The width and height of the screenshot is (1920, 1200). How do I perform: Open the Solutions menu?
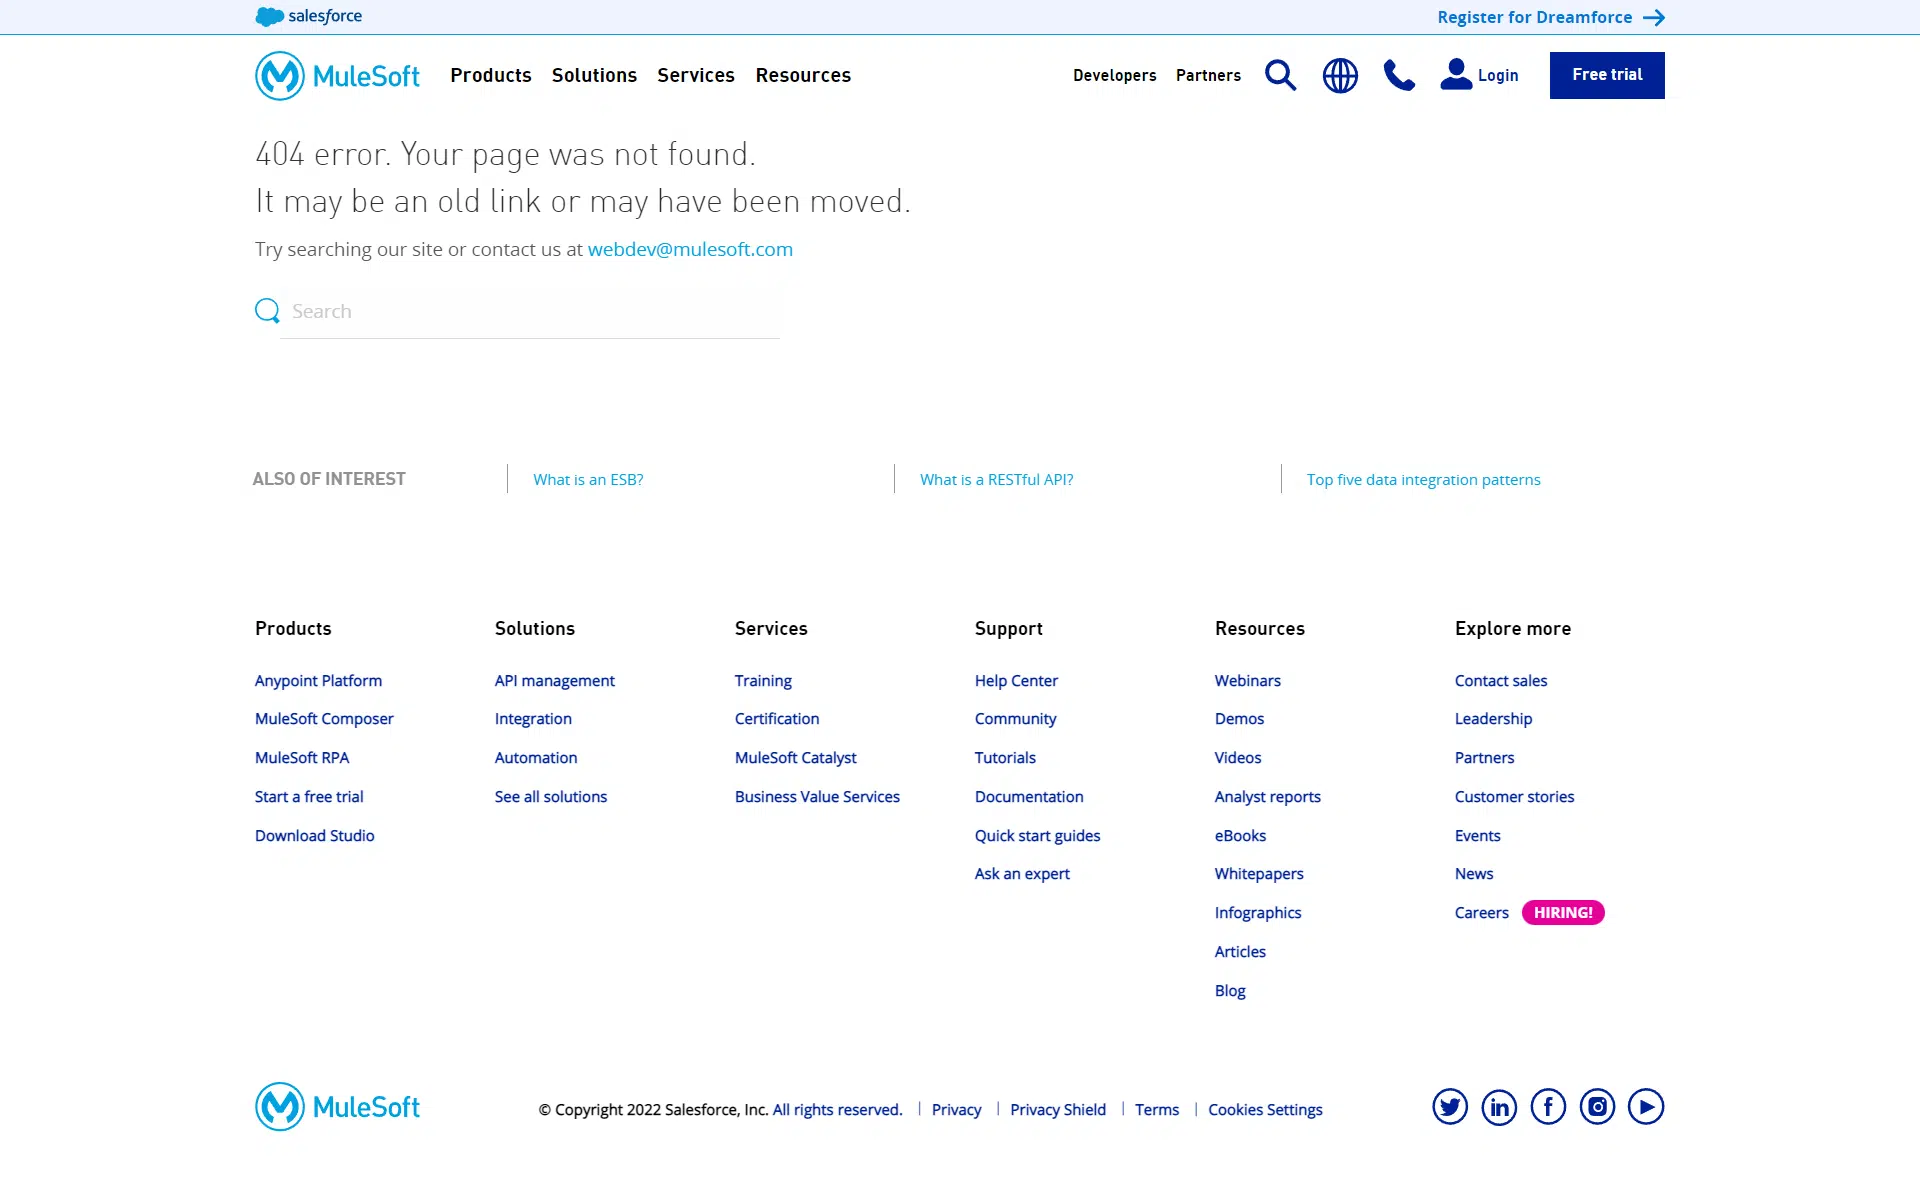pyautogui.click(x=594, y=75)
